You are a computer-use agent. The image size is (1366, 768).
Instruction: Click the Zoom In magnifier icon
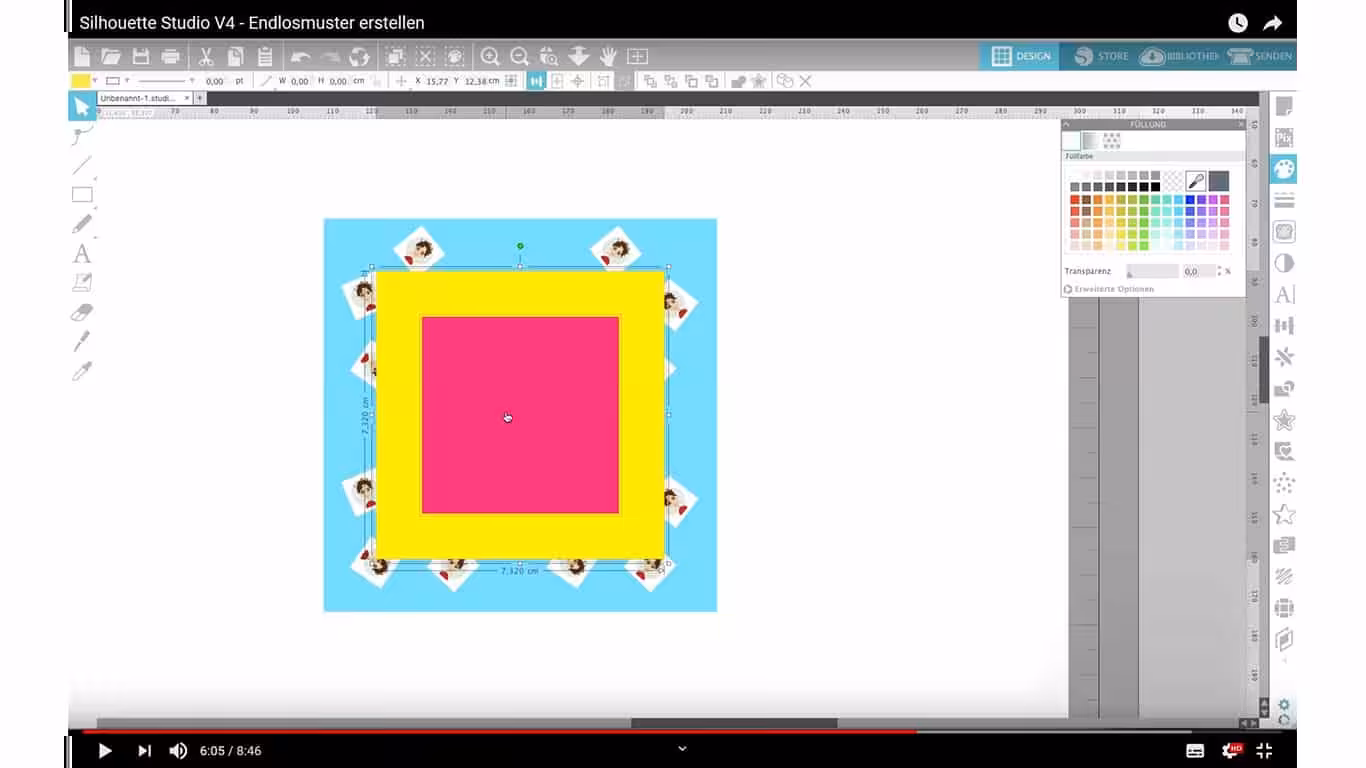tap(490, 57)
